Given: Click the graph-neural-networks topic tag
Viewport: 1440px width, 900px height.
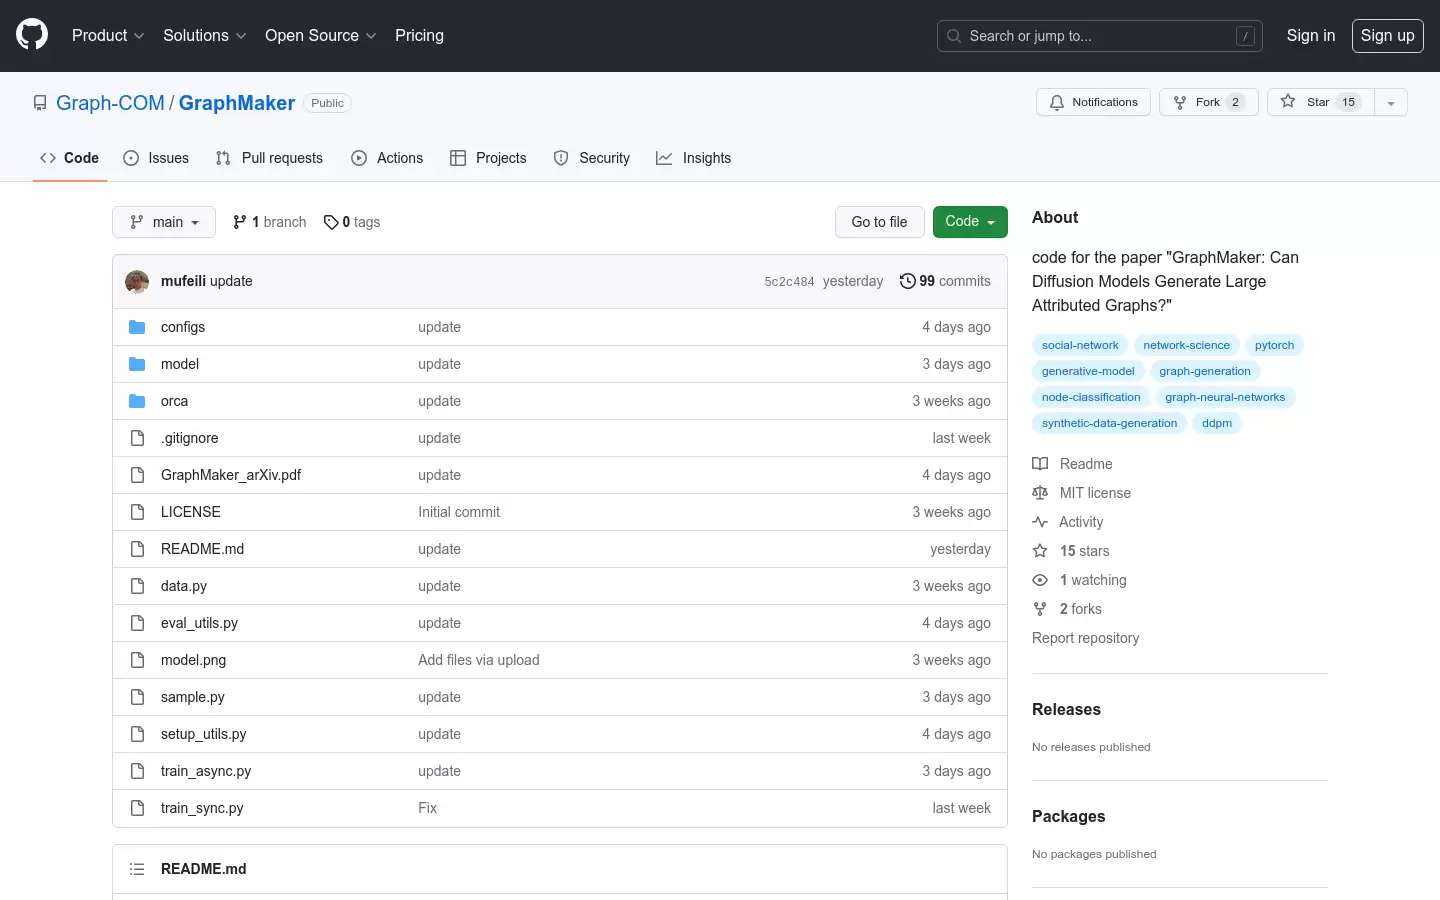Looking at the screenshot, I should [x=1225, y=397].
